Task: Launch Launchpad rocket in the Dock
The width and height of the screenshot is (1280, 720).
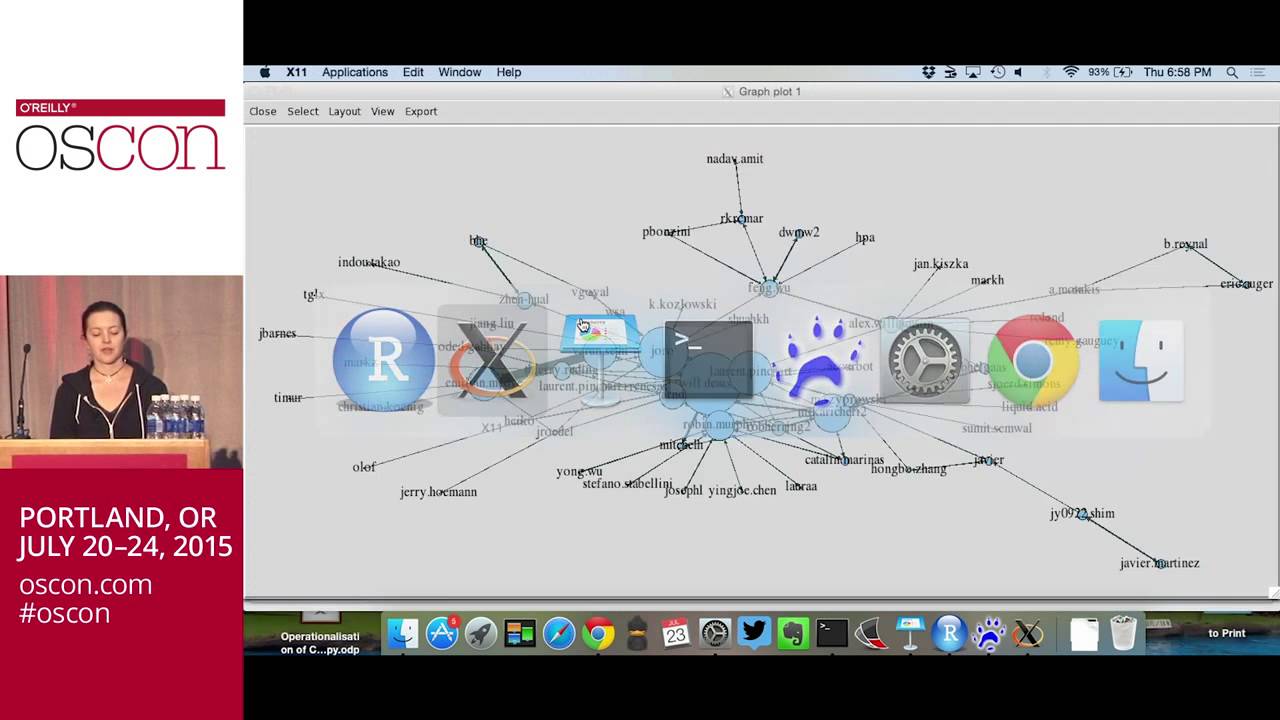Action: click(x=480, y=633)
